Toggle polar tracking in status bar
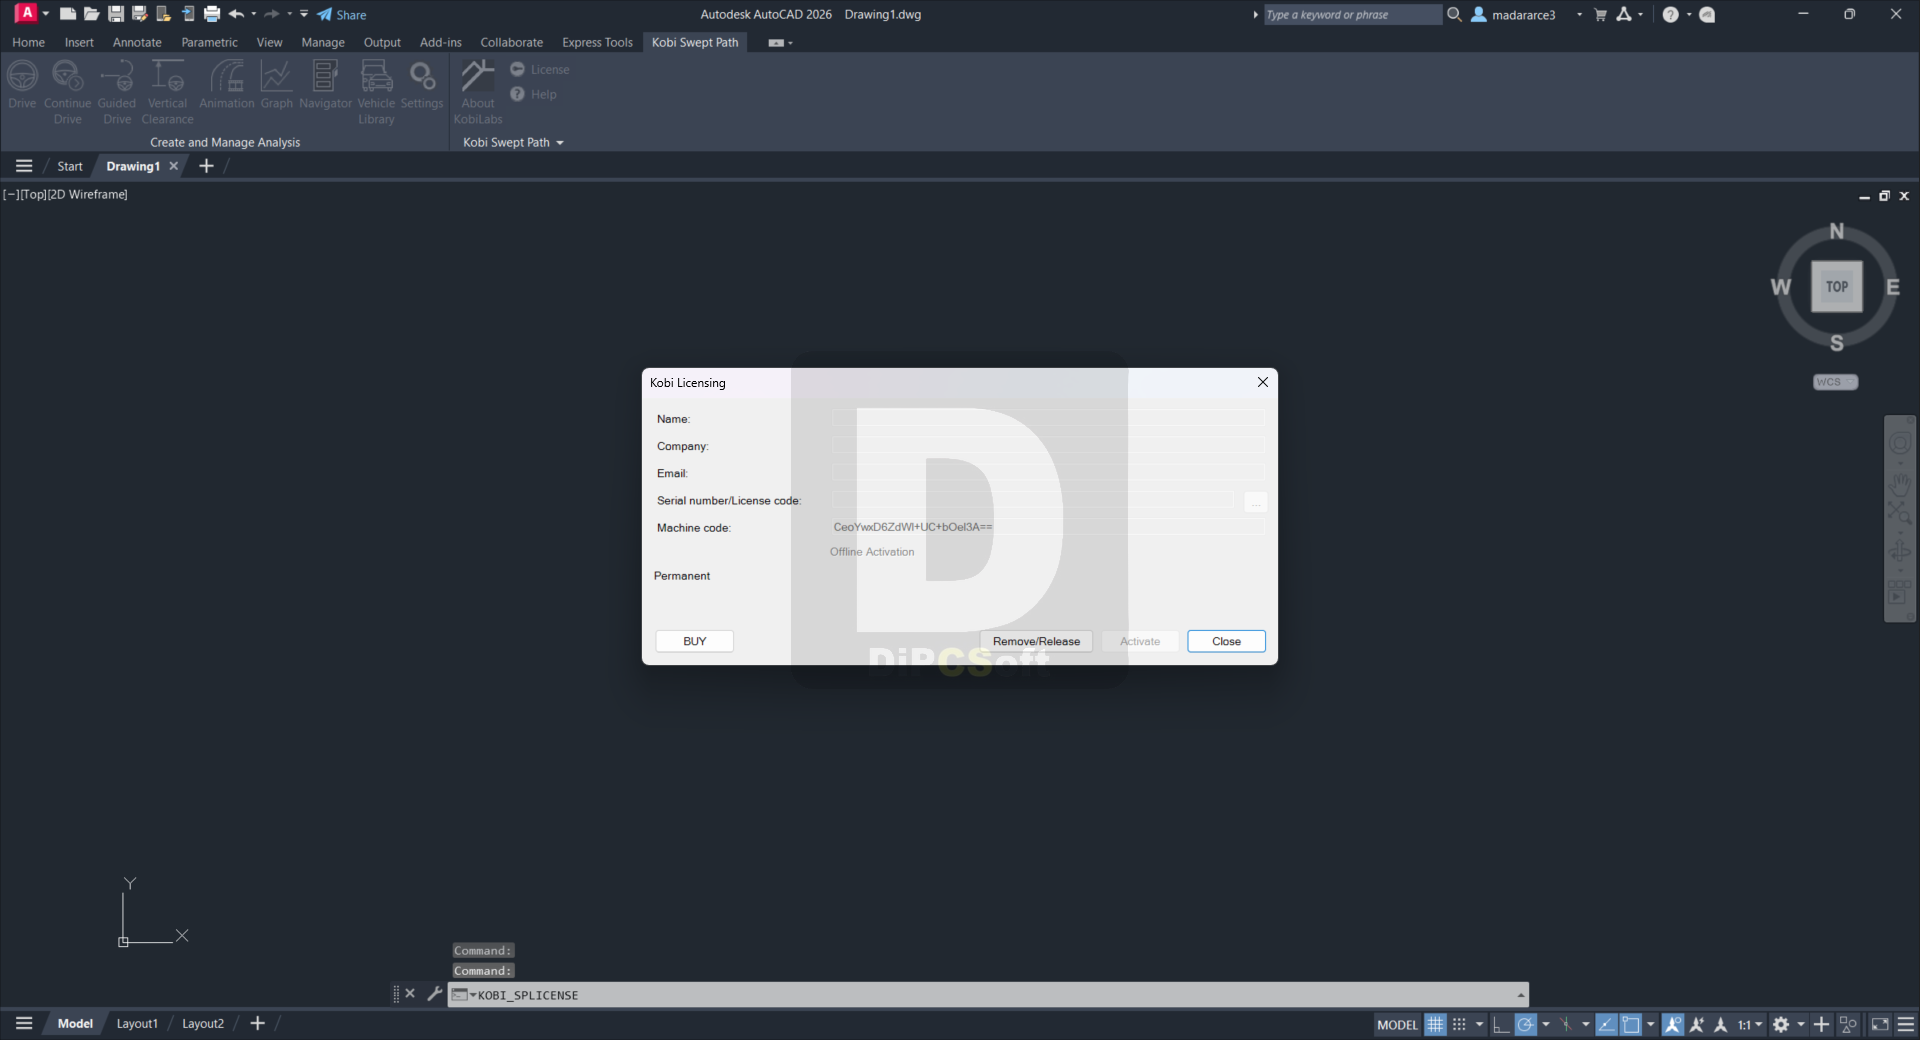The width and height of the screenshot is (1920, 1040). point(1525,1024)
